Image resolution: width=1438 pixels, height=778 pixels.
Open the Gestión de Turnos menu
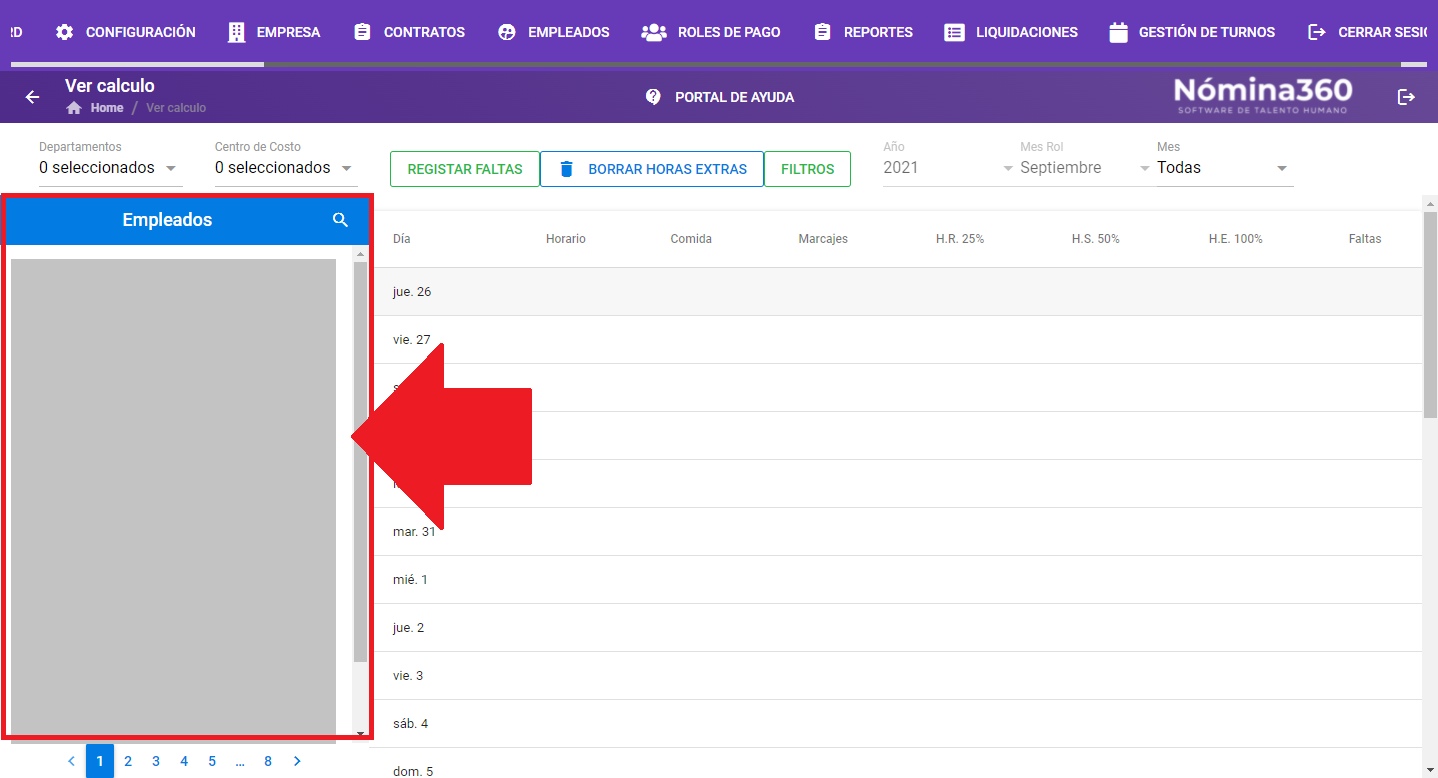(x=1193, y=32)
